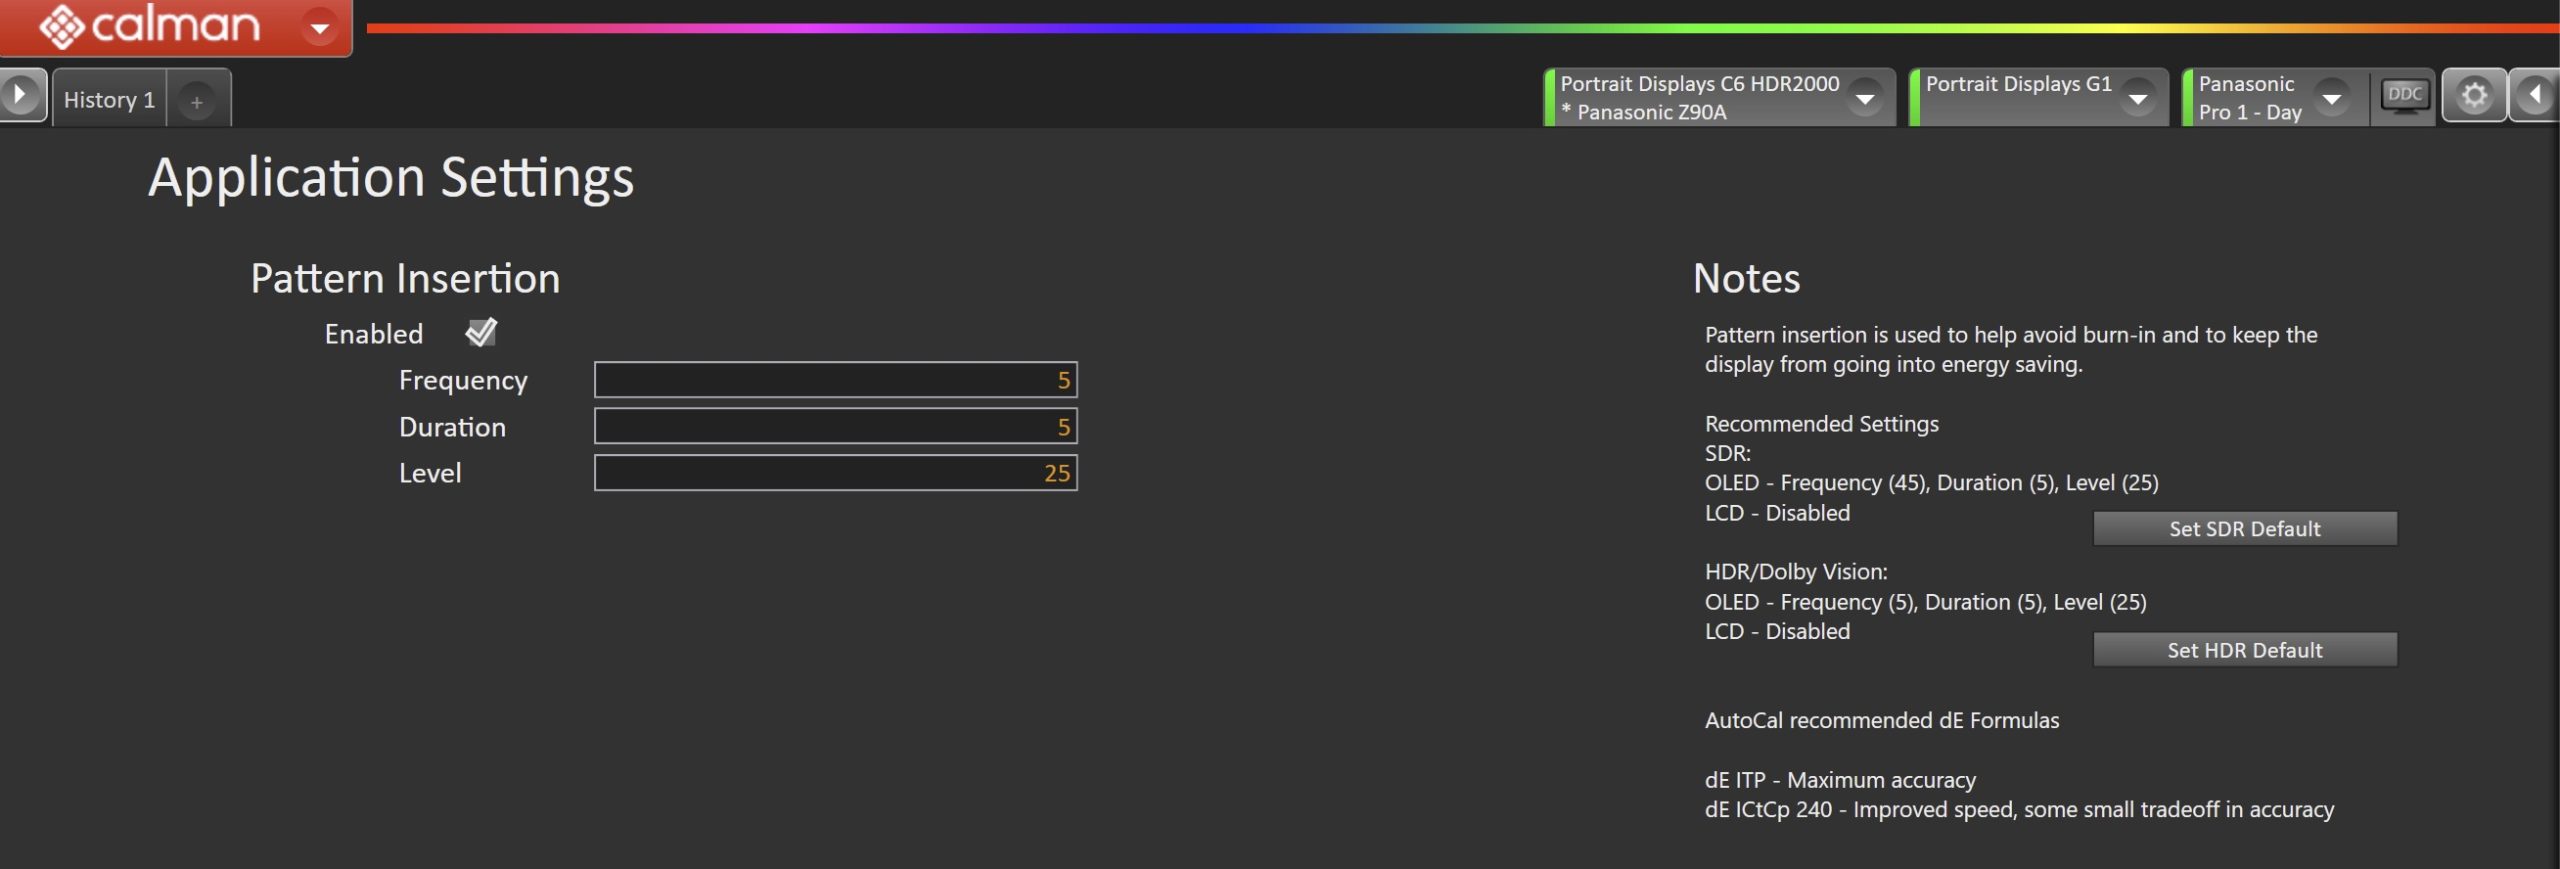The image size is (2560, 869).
Task: Click the DDC display control icon
Action: 2404,96
